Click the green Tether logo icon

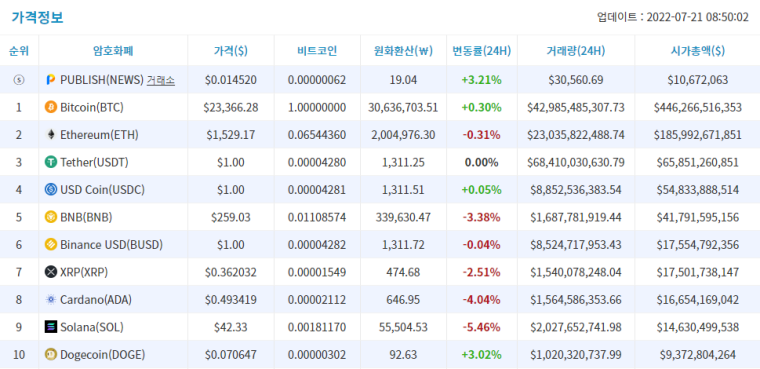51,162
